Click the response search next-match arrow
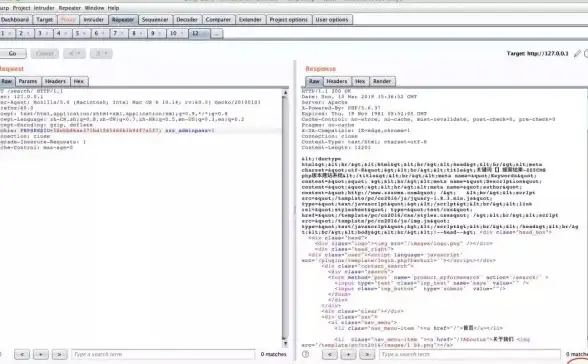Viewport: 588px width, 364px height. tap(367, 354)
